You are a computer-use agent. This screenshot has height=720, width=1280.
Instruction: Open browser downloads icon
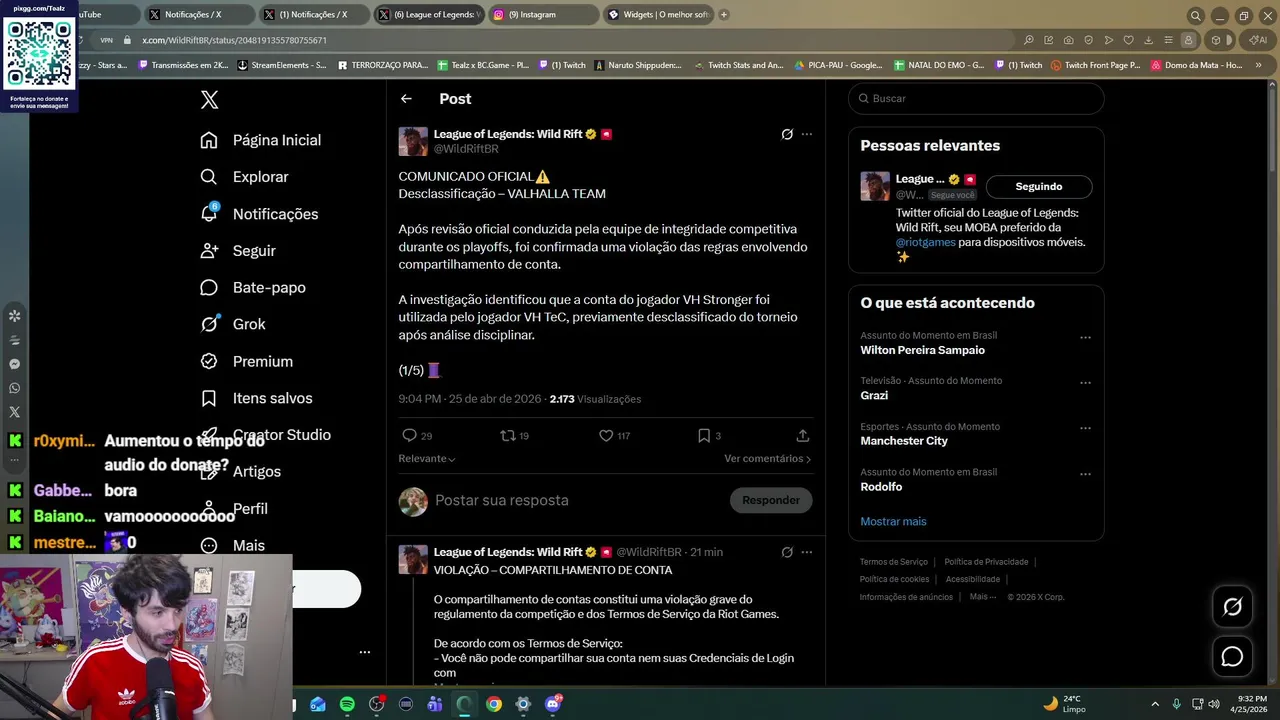click(x=1149, y=40)
